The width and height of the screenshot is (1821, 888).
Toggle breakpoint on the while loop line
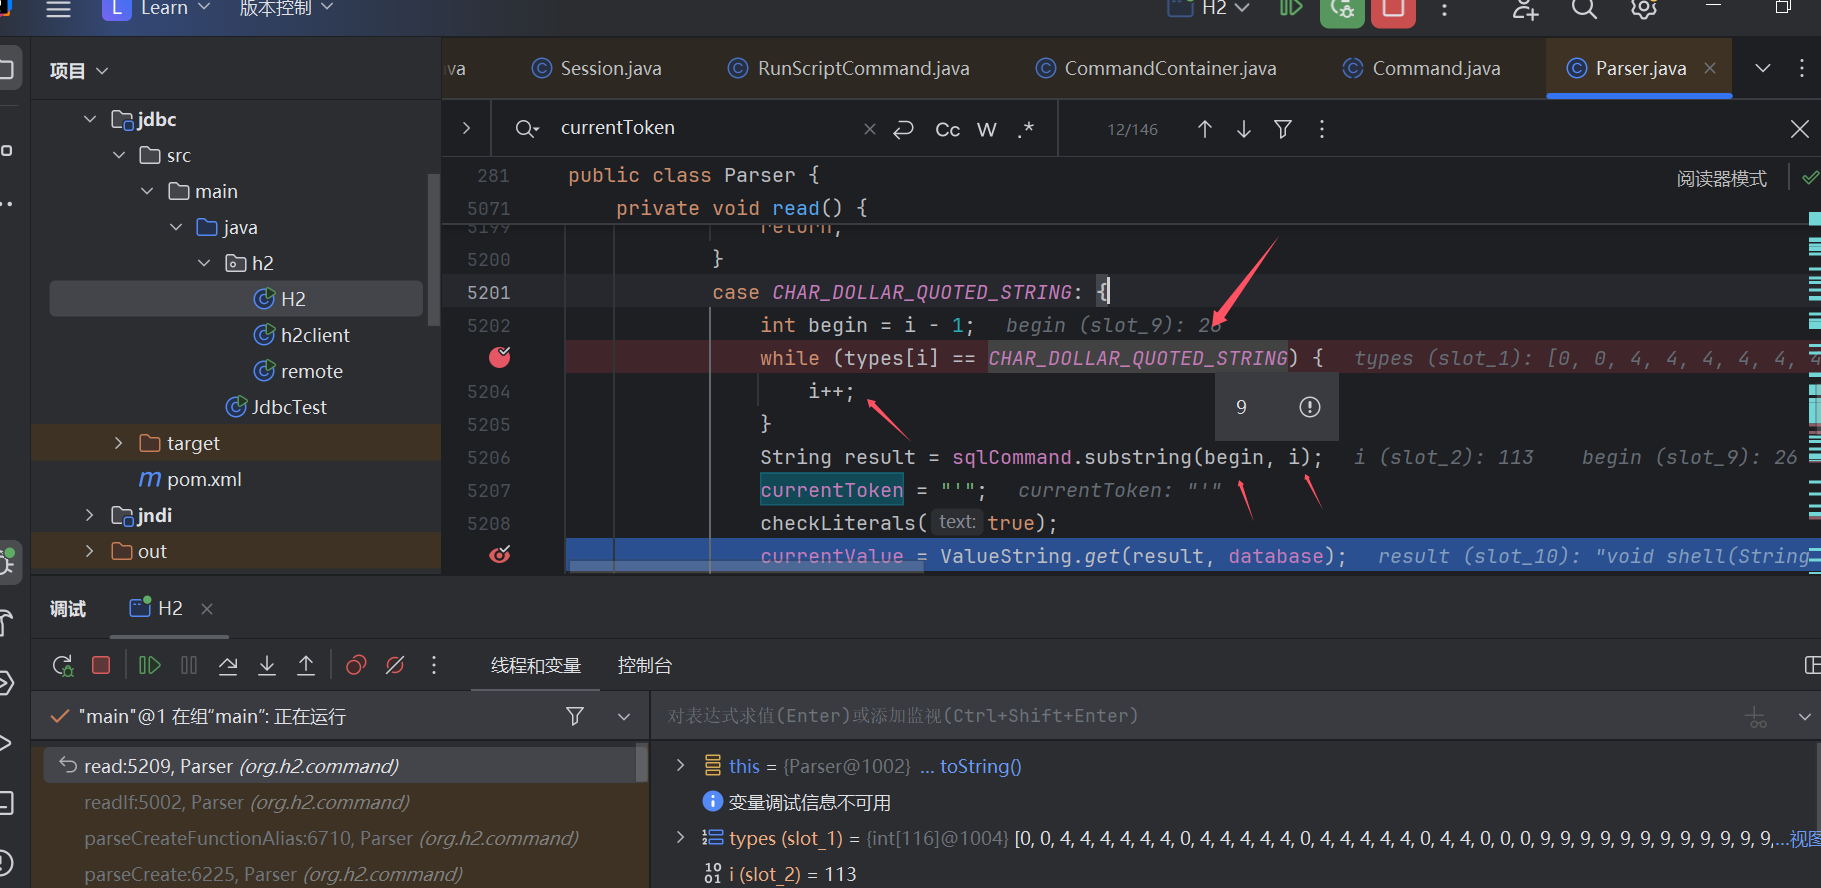[x=500, y=357]
